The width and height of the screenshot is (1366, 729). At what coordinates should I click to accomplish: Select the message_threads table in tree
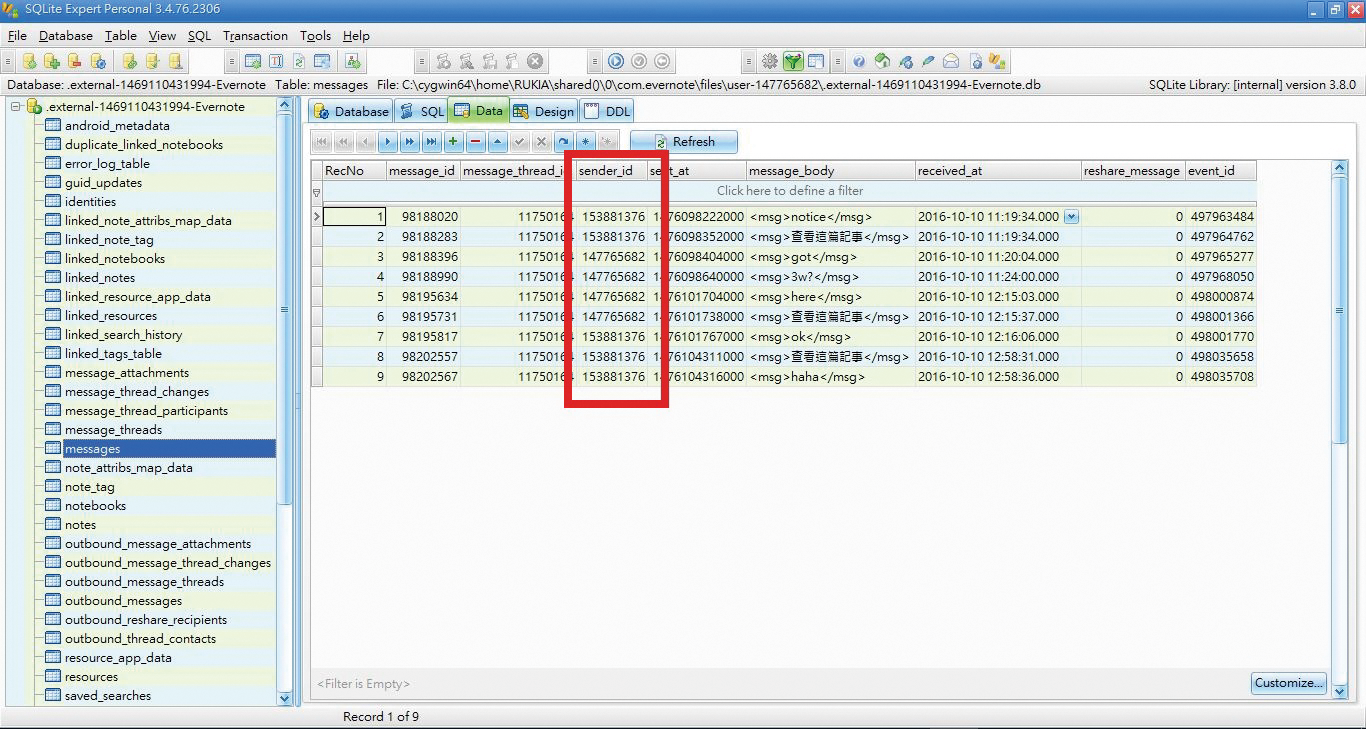[113, 429]
